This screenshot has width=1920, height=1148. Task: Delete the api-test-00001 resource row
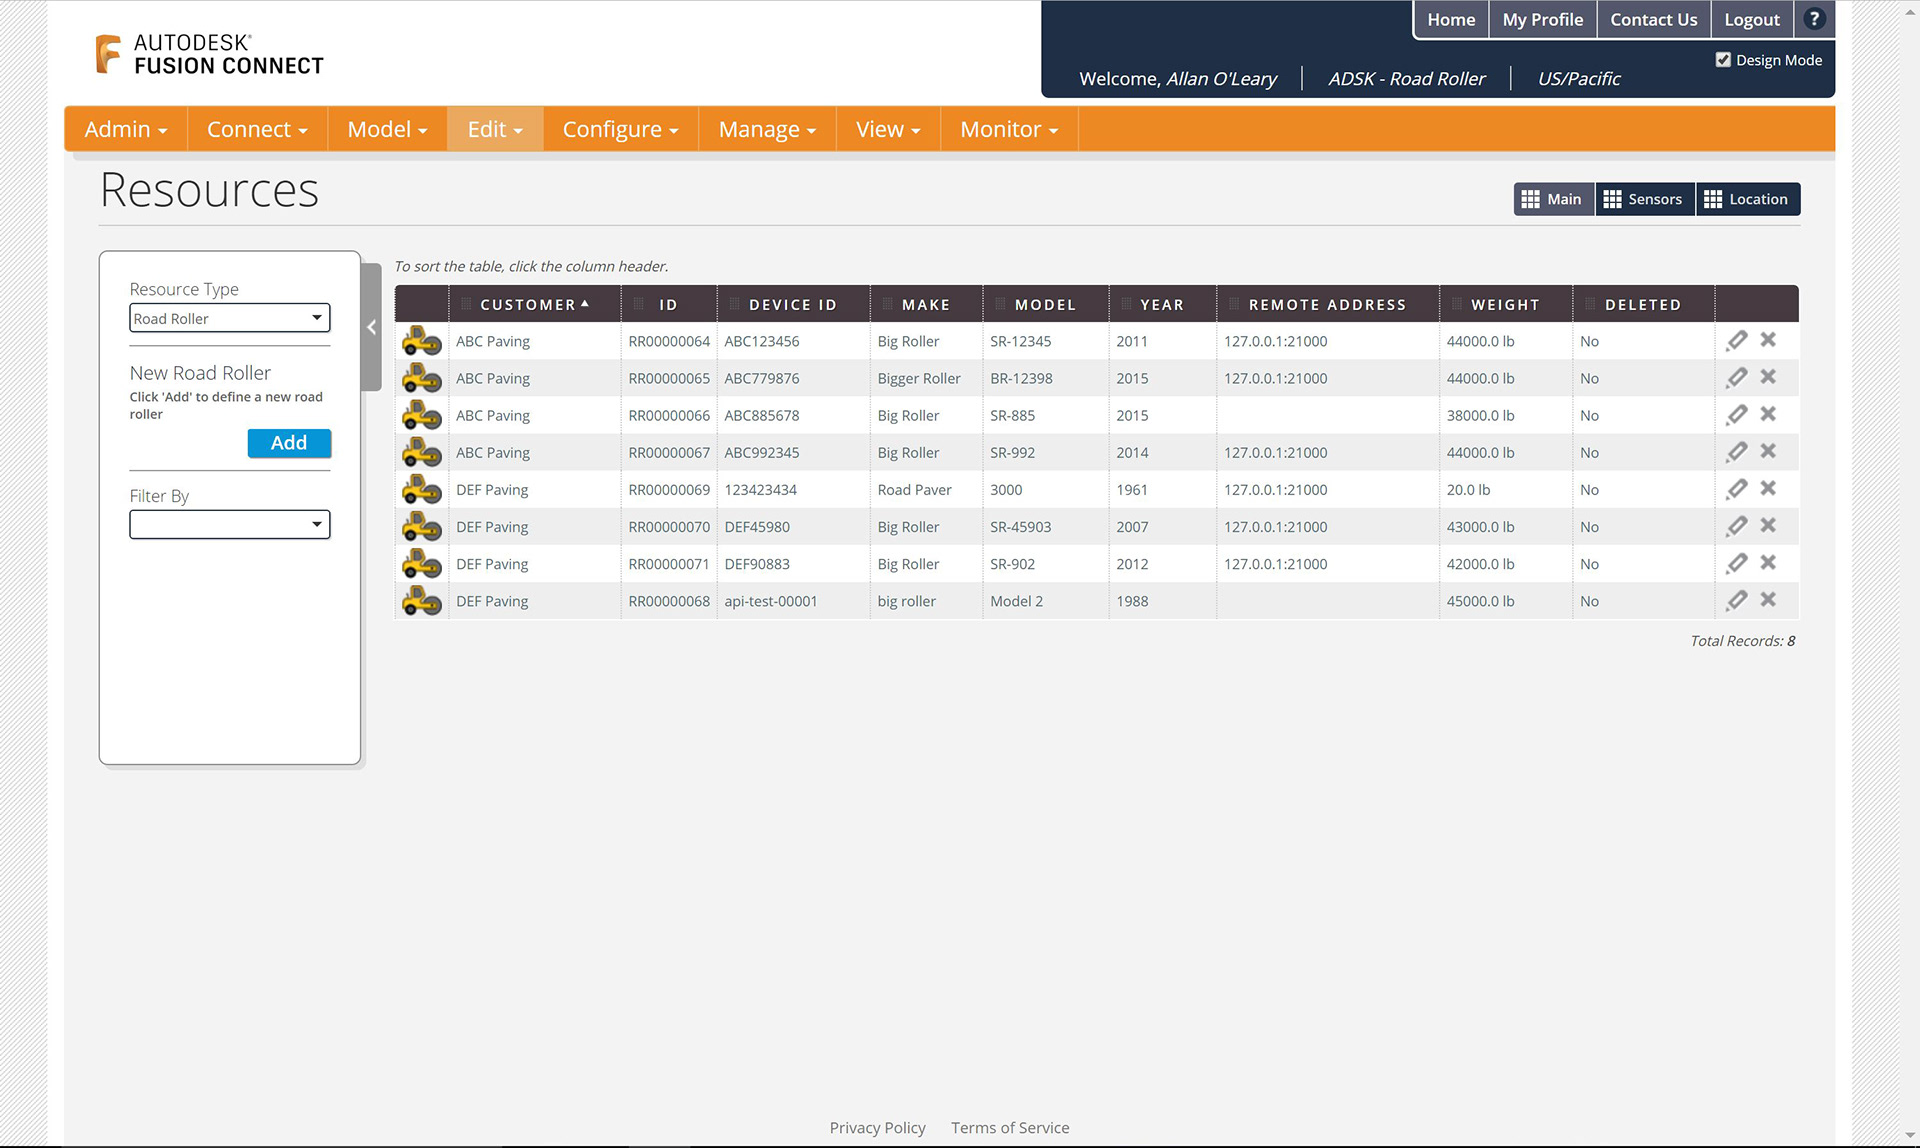[x=1768, y=600]
